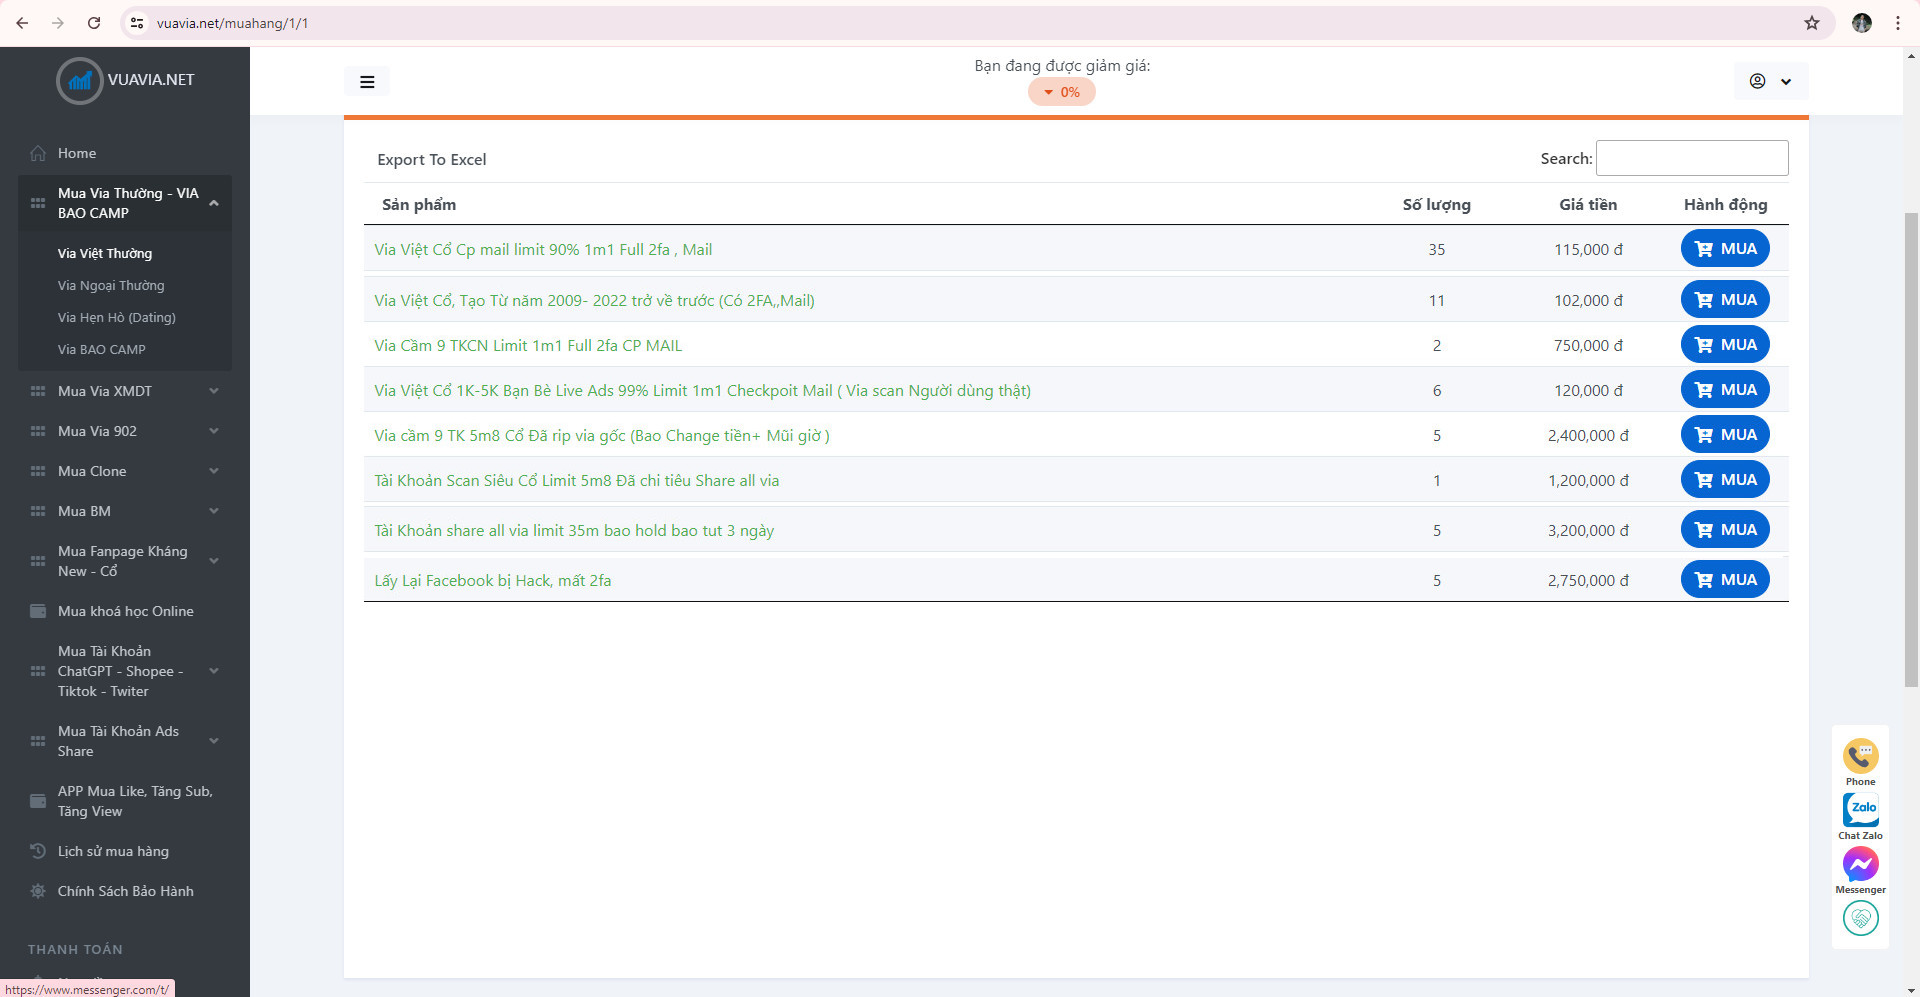1920x997 pixels.
Task: Click Export To Excel
Action: click(431, 160)
